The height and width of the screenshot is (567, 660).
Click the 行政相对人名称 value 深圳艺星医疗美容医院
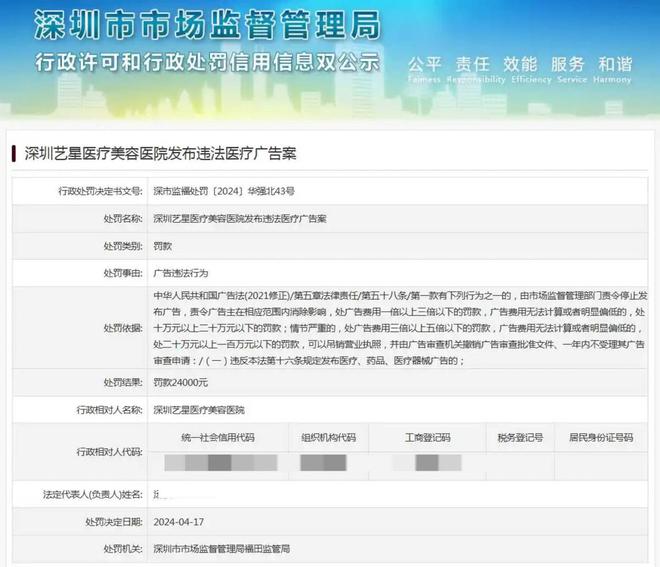tap(198, 410)
